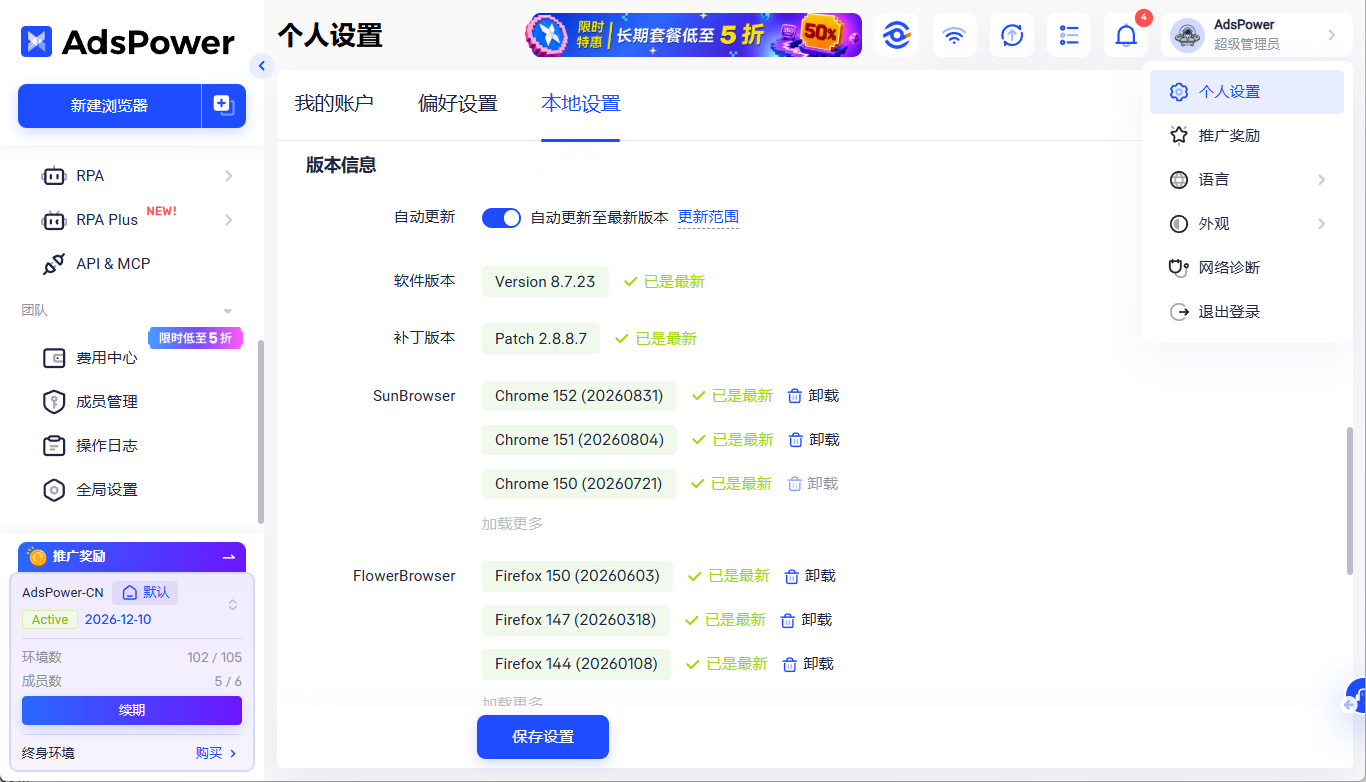The image size is (1366, 782).
Task: Expand the RPA Plus menu chevron
Action: point(229,220)
